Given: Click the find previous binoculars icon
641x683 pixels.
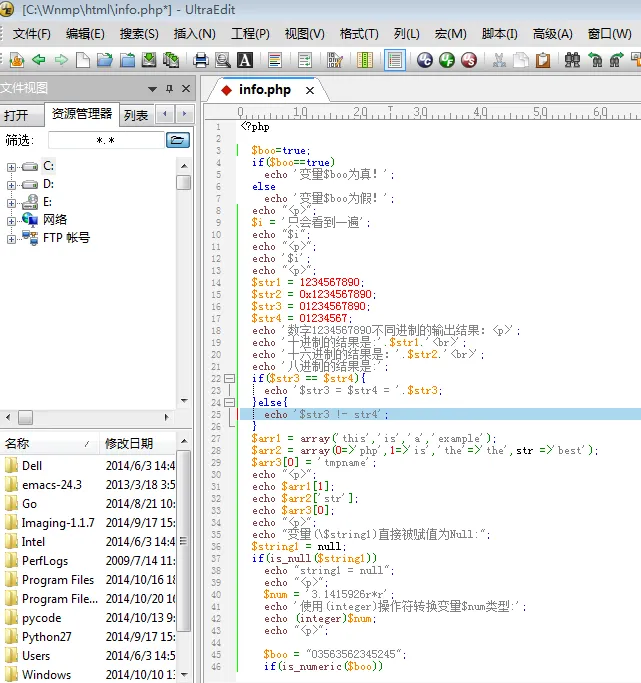Looking at the screenshot, I should 595,60.
